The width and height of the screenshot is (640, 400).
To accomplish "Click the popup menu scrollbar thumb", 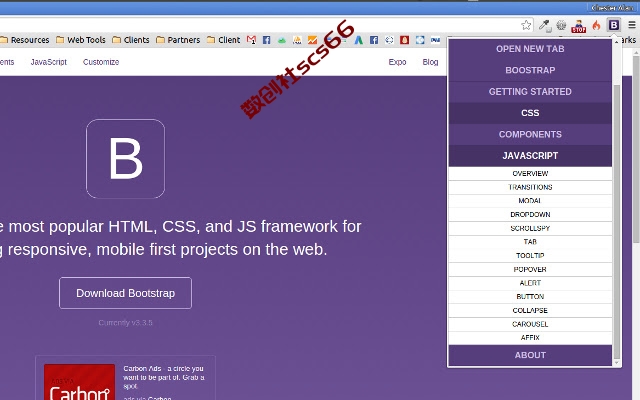I will pyautogui.click(x=616, y=220).
